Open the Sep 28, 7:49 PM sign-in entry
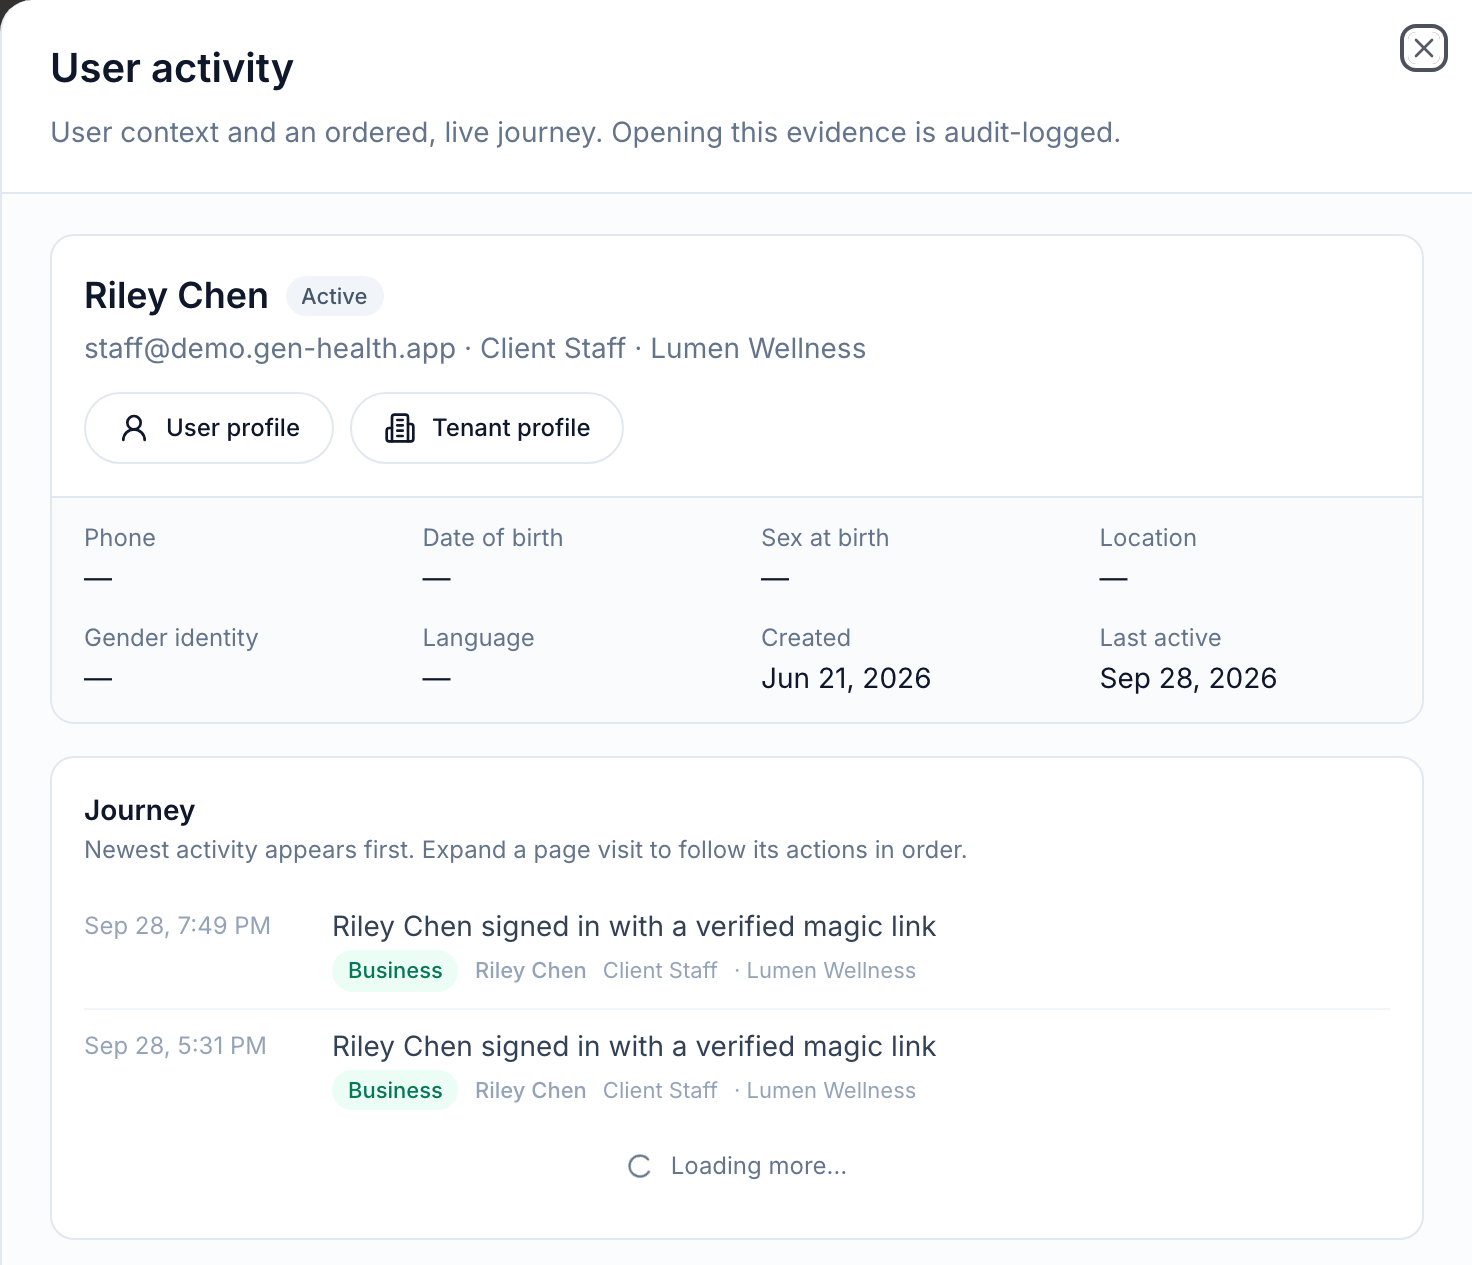The width and height of the screenshot is (1472, 1265). (x=737, y=949)
